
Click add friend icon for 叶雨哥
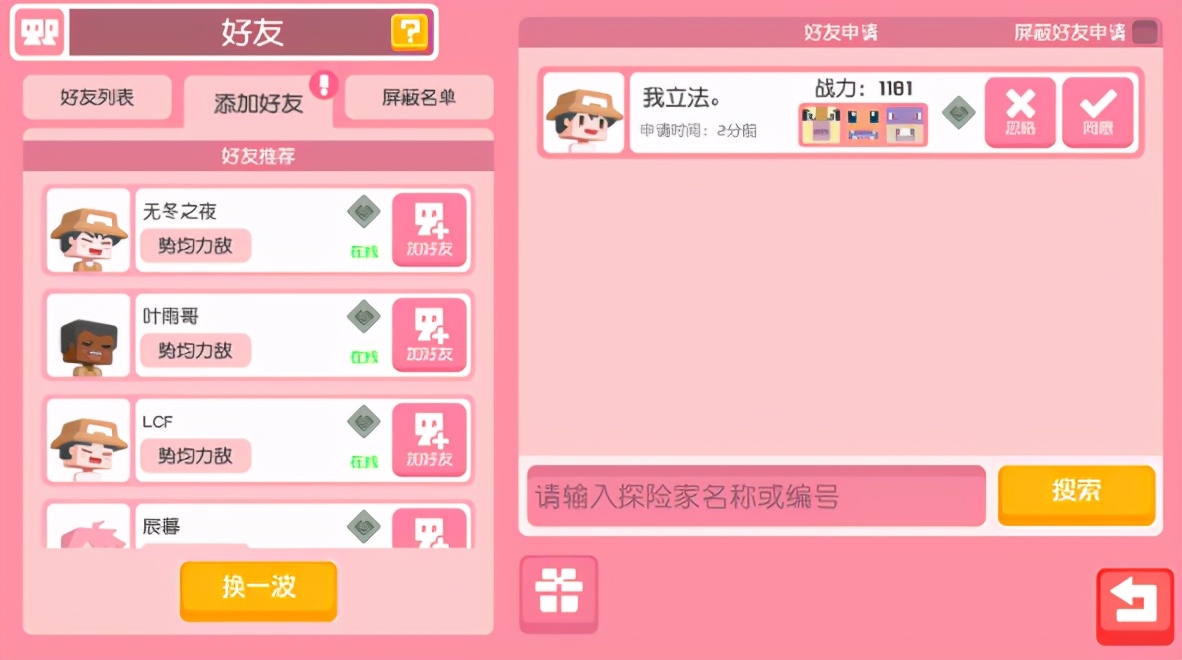pyautogui.click(x=429, y=335)
